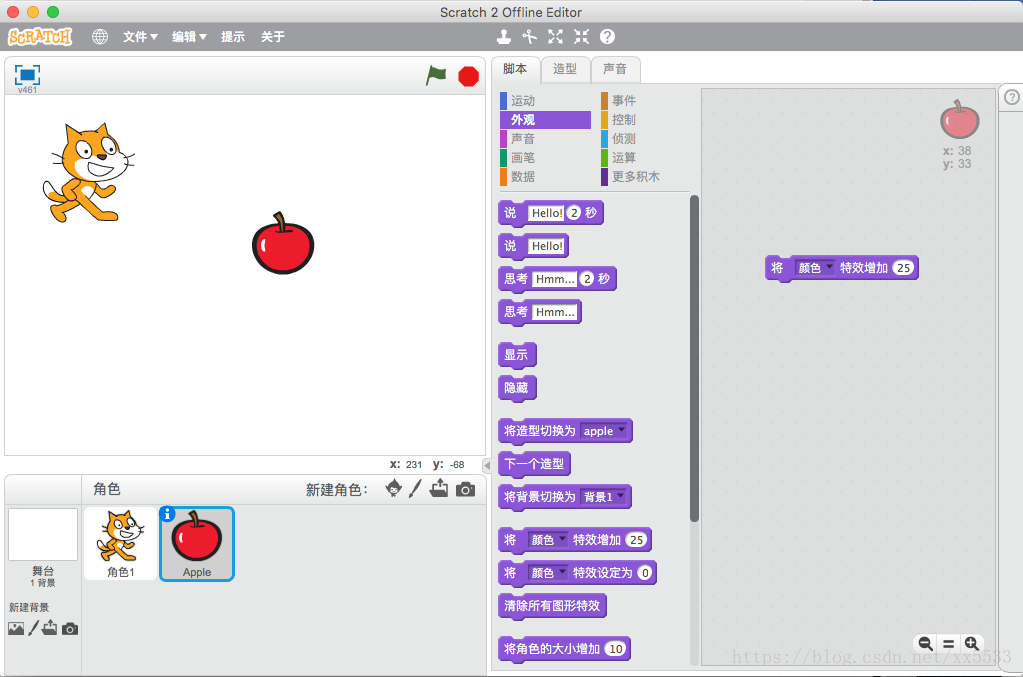Open 颜色 dropdown in 特效设定为 block
The image size is (1023, 677).
tap(547, 573)
